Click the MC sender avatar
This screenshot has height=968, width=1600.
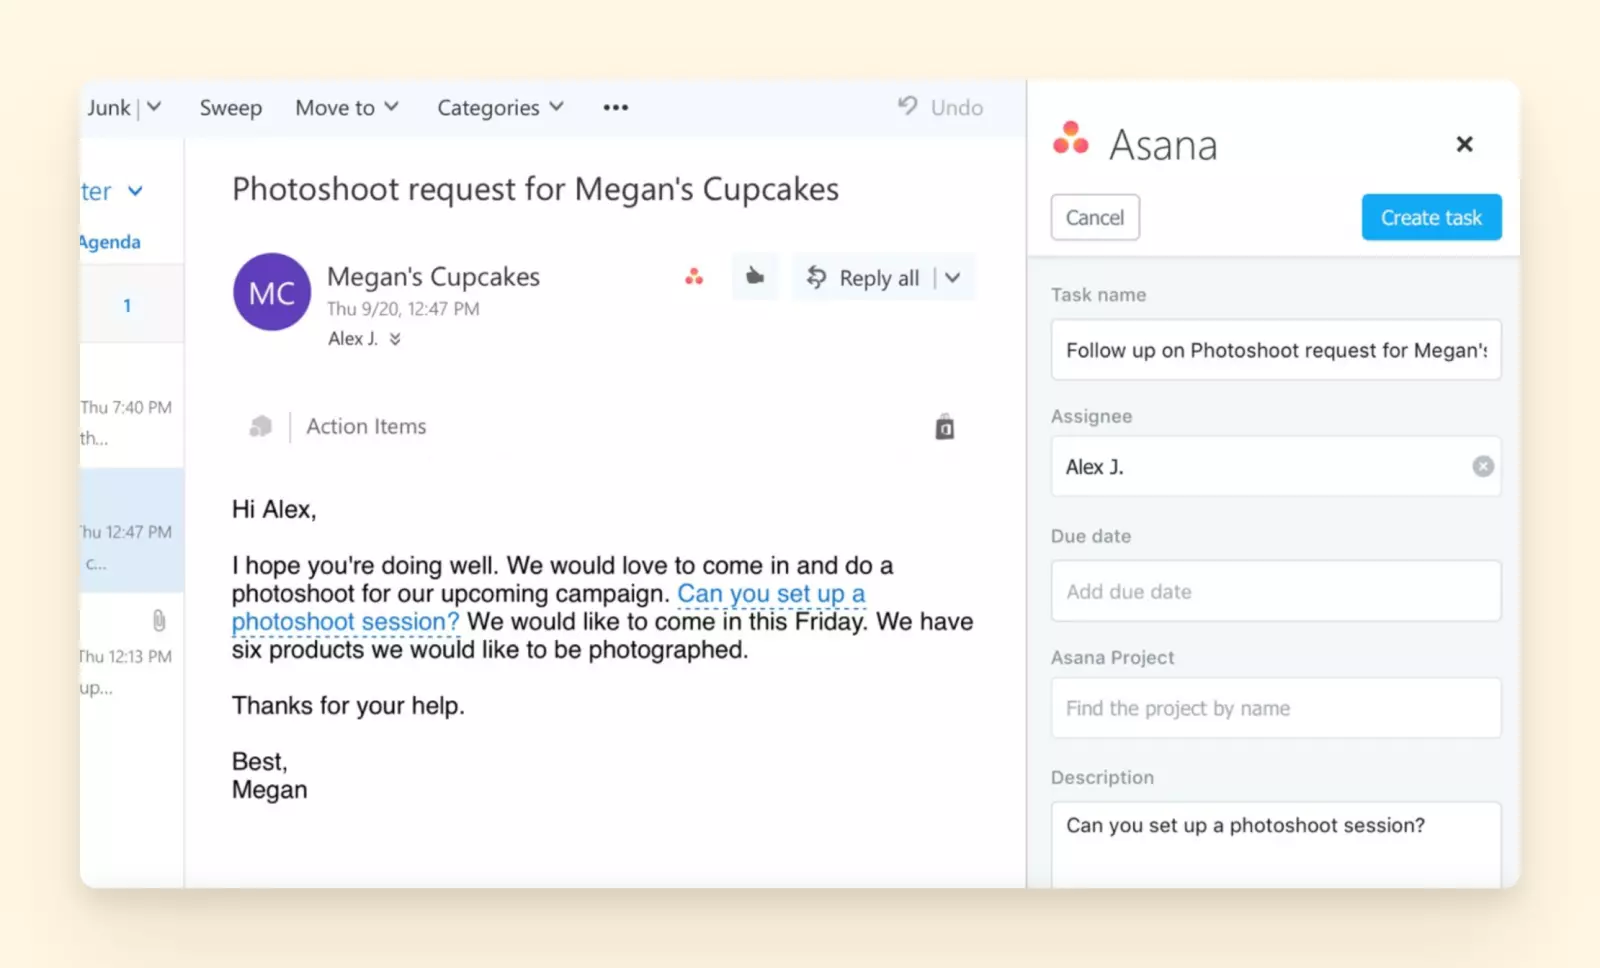pyautogui.click(x=272, y=292)
